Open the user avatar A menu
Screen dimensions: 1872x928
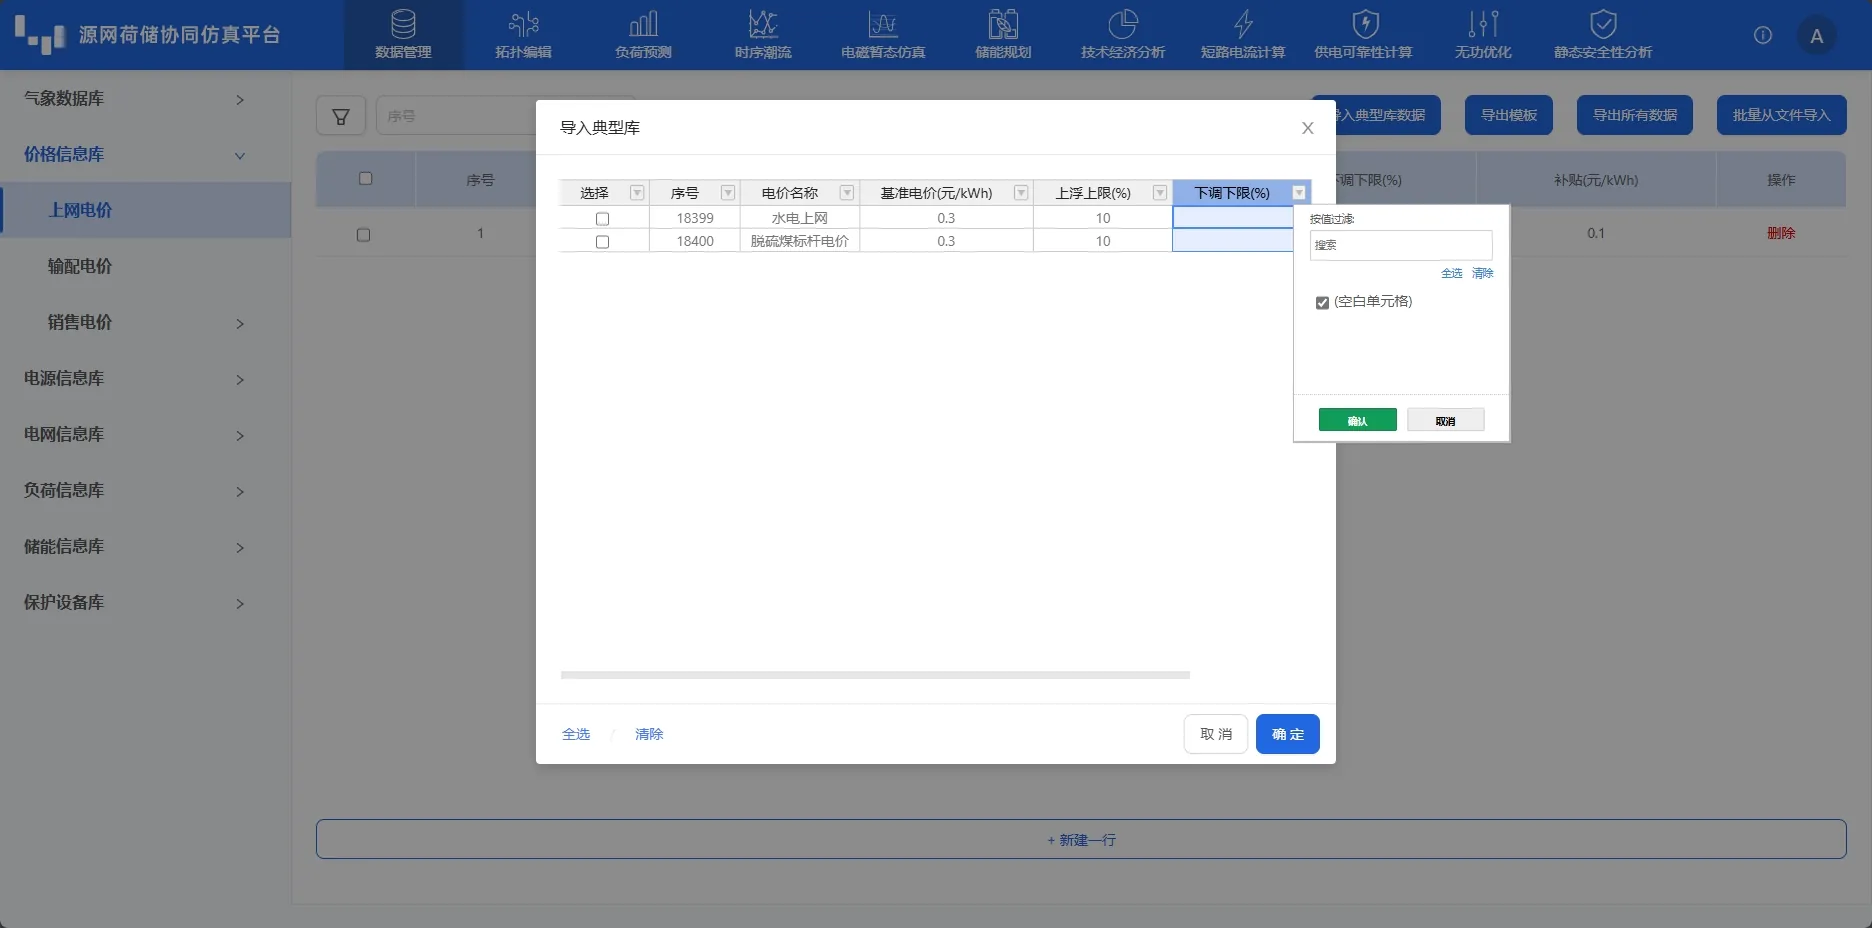coord(1816,36)
